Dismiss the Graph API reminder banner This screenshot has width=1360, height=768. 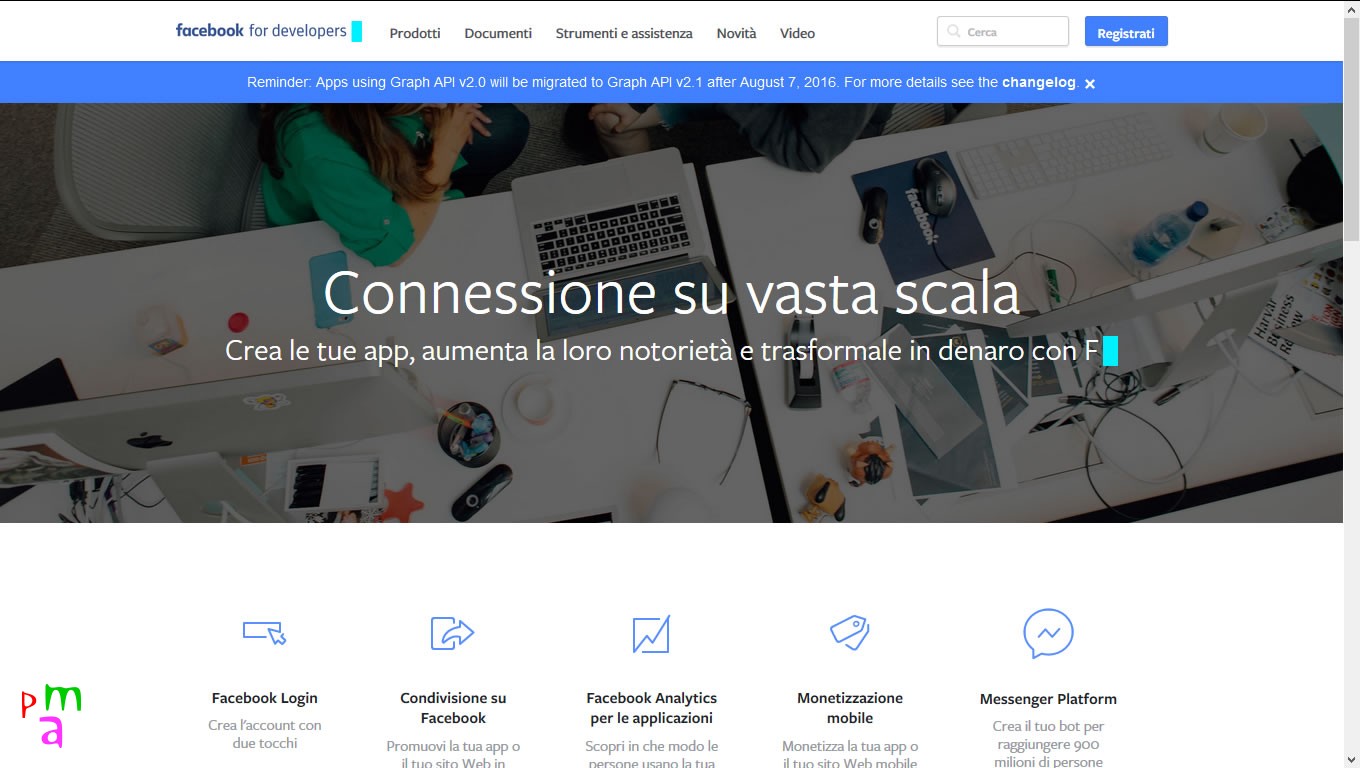(1090, 84)
